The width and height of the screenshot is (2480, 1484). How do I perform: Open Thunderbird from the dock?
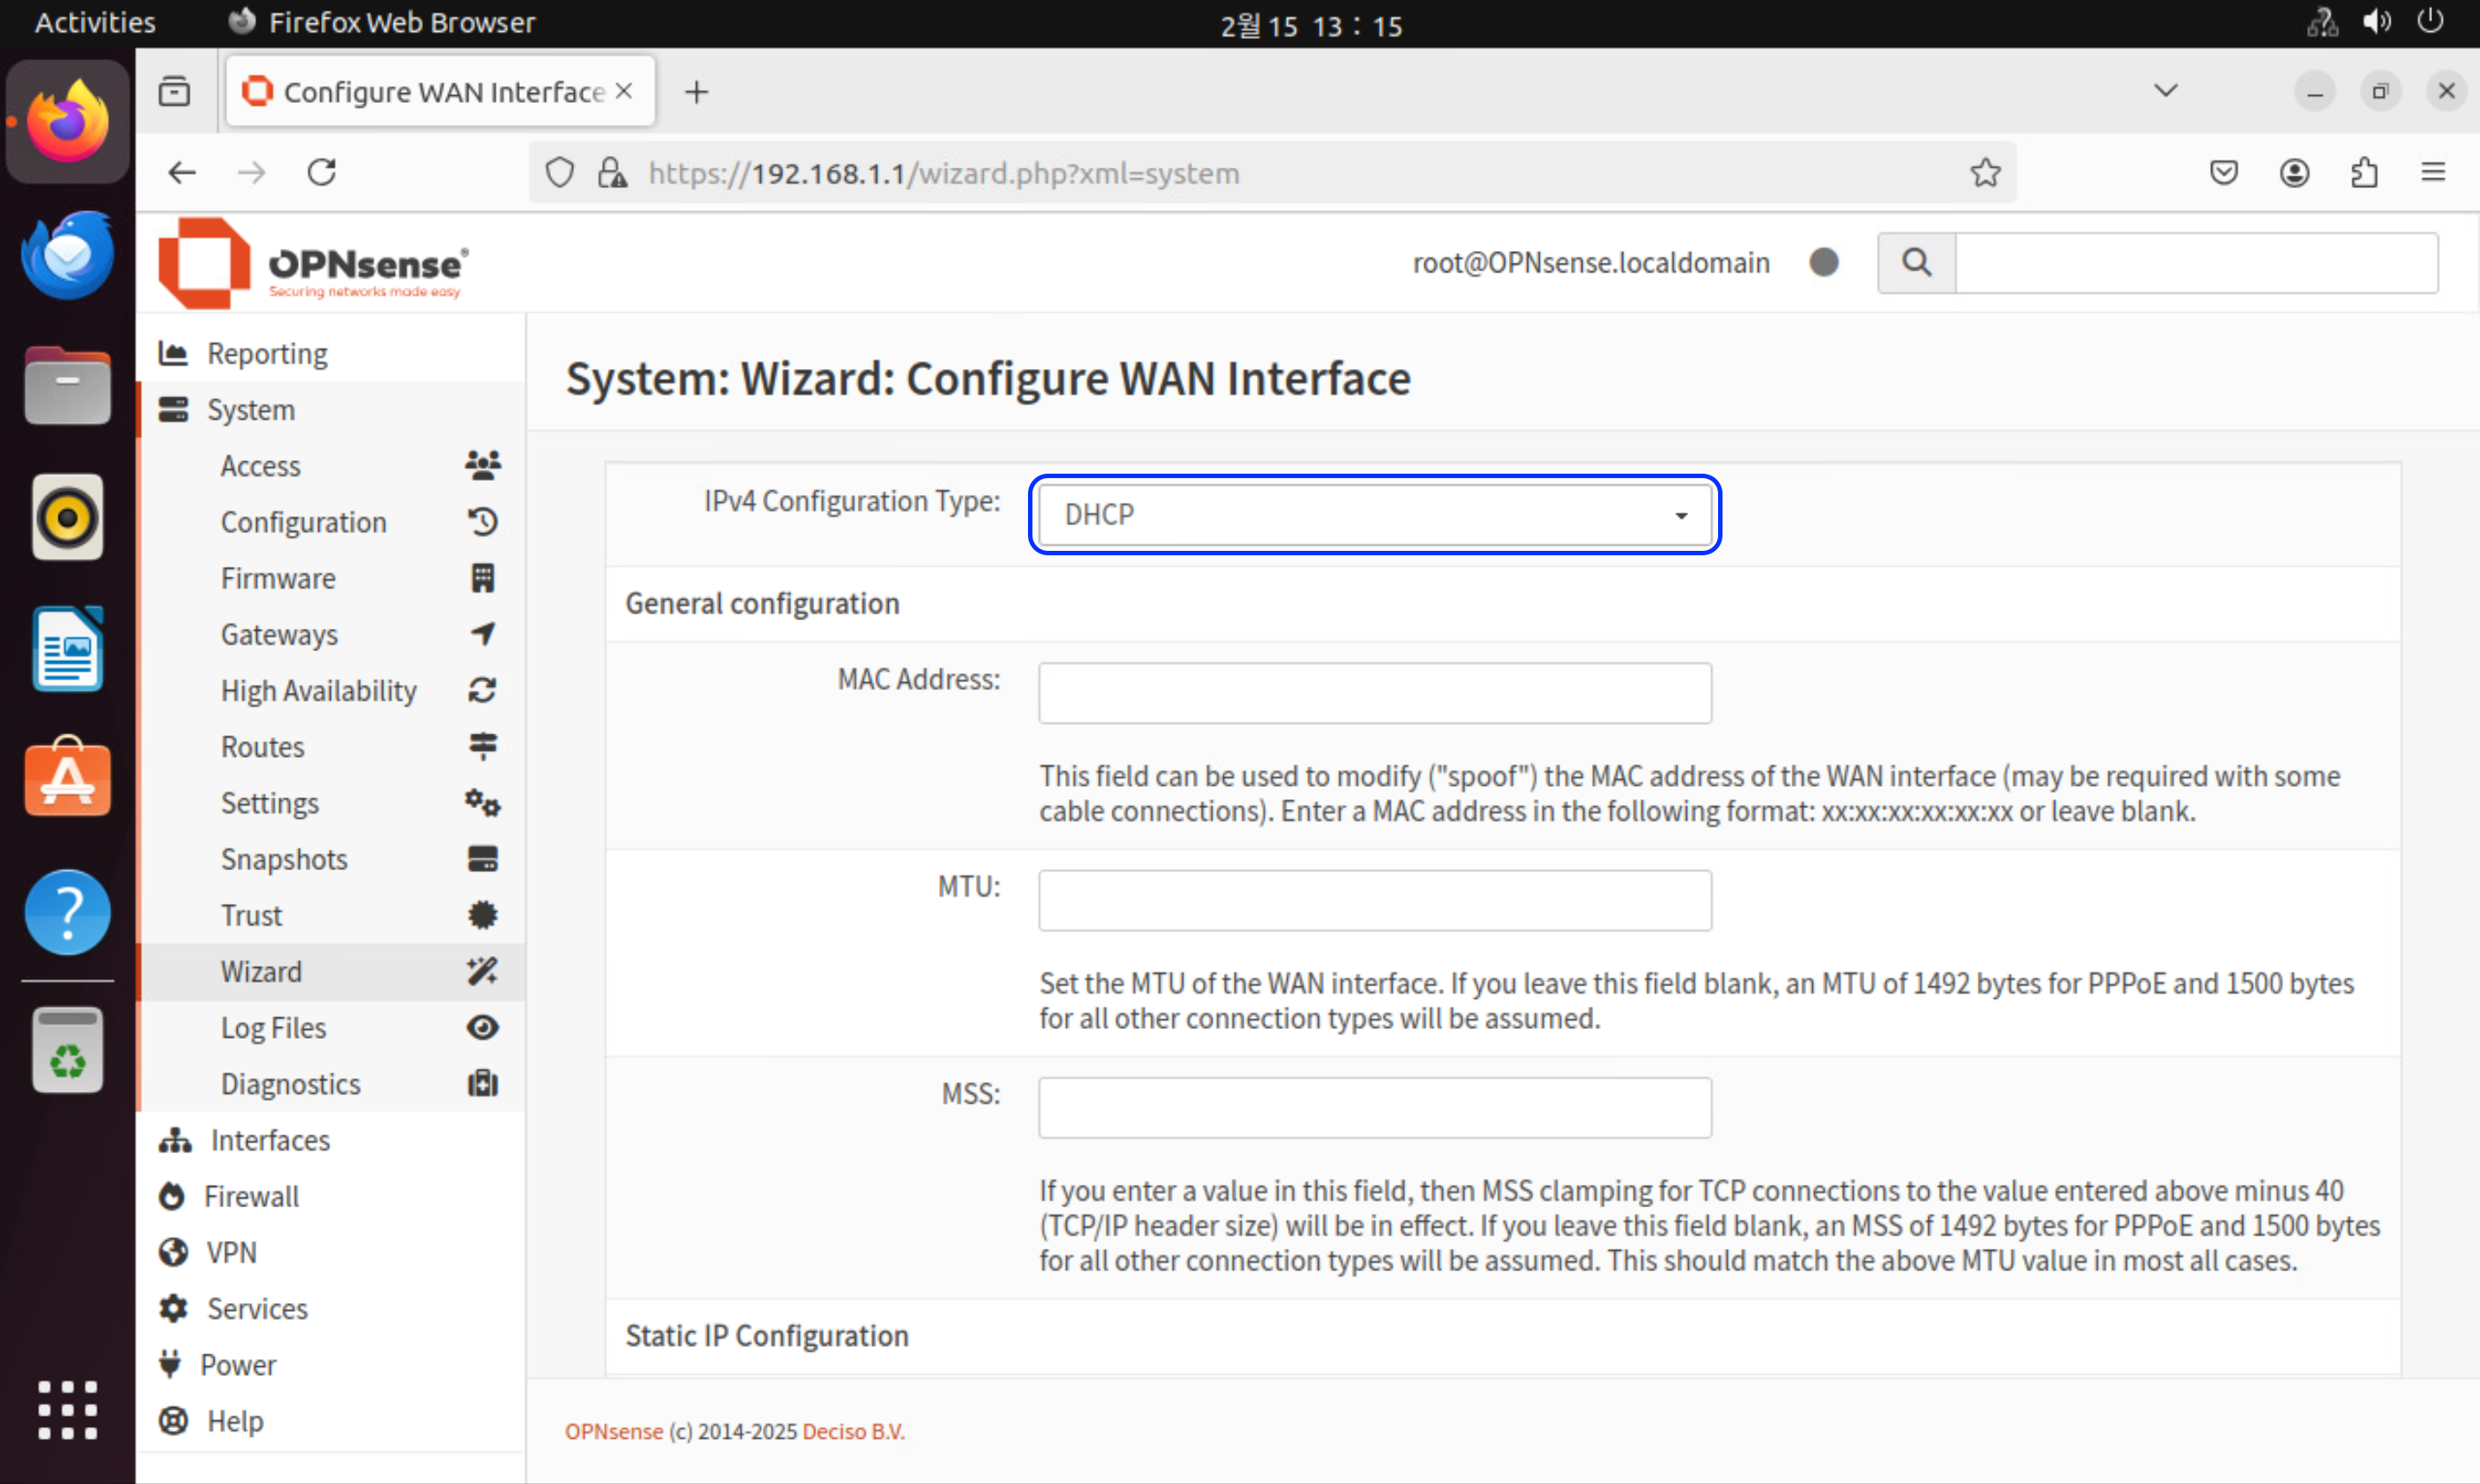coord(67,255)
